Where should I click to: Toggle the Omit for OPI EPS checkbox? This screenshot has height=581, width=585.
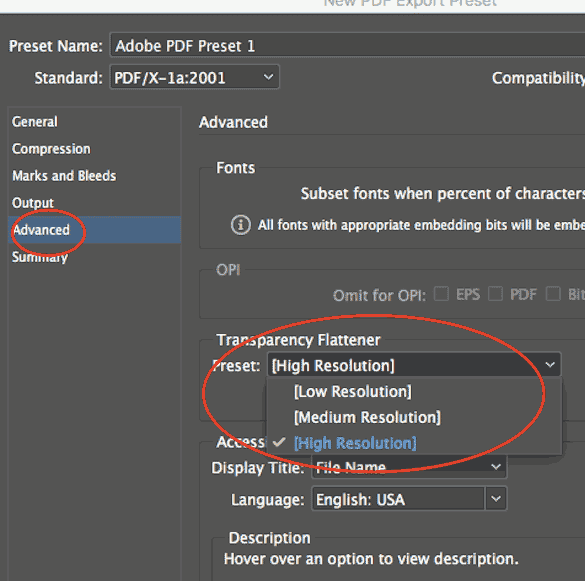pos(441,294)
